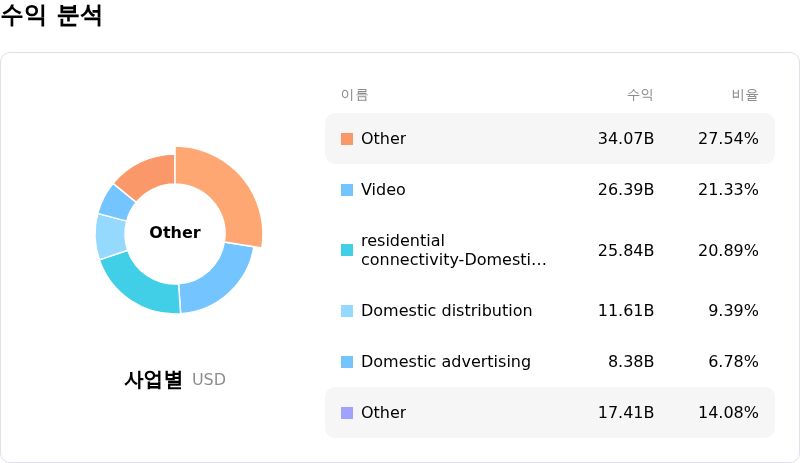Click the purple swatch beside Other 17.41B
This screenshot has width=800, height=463.
[346, 412]
